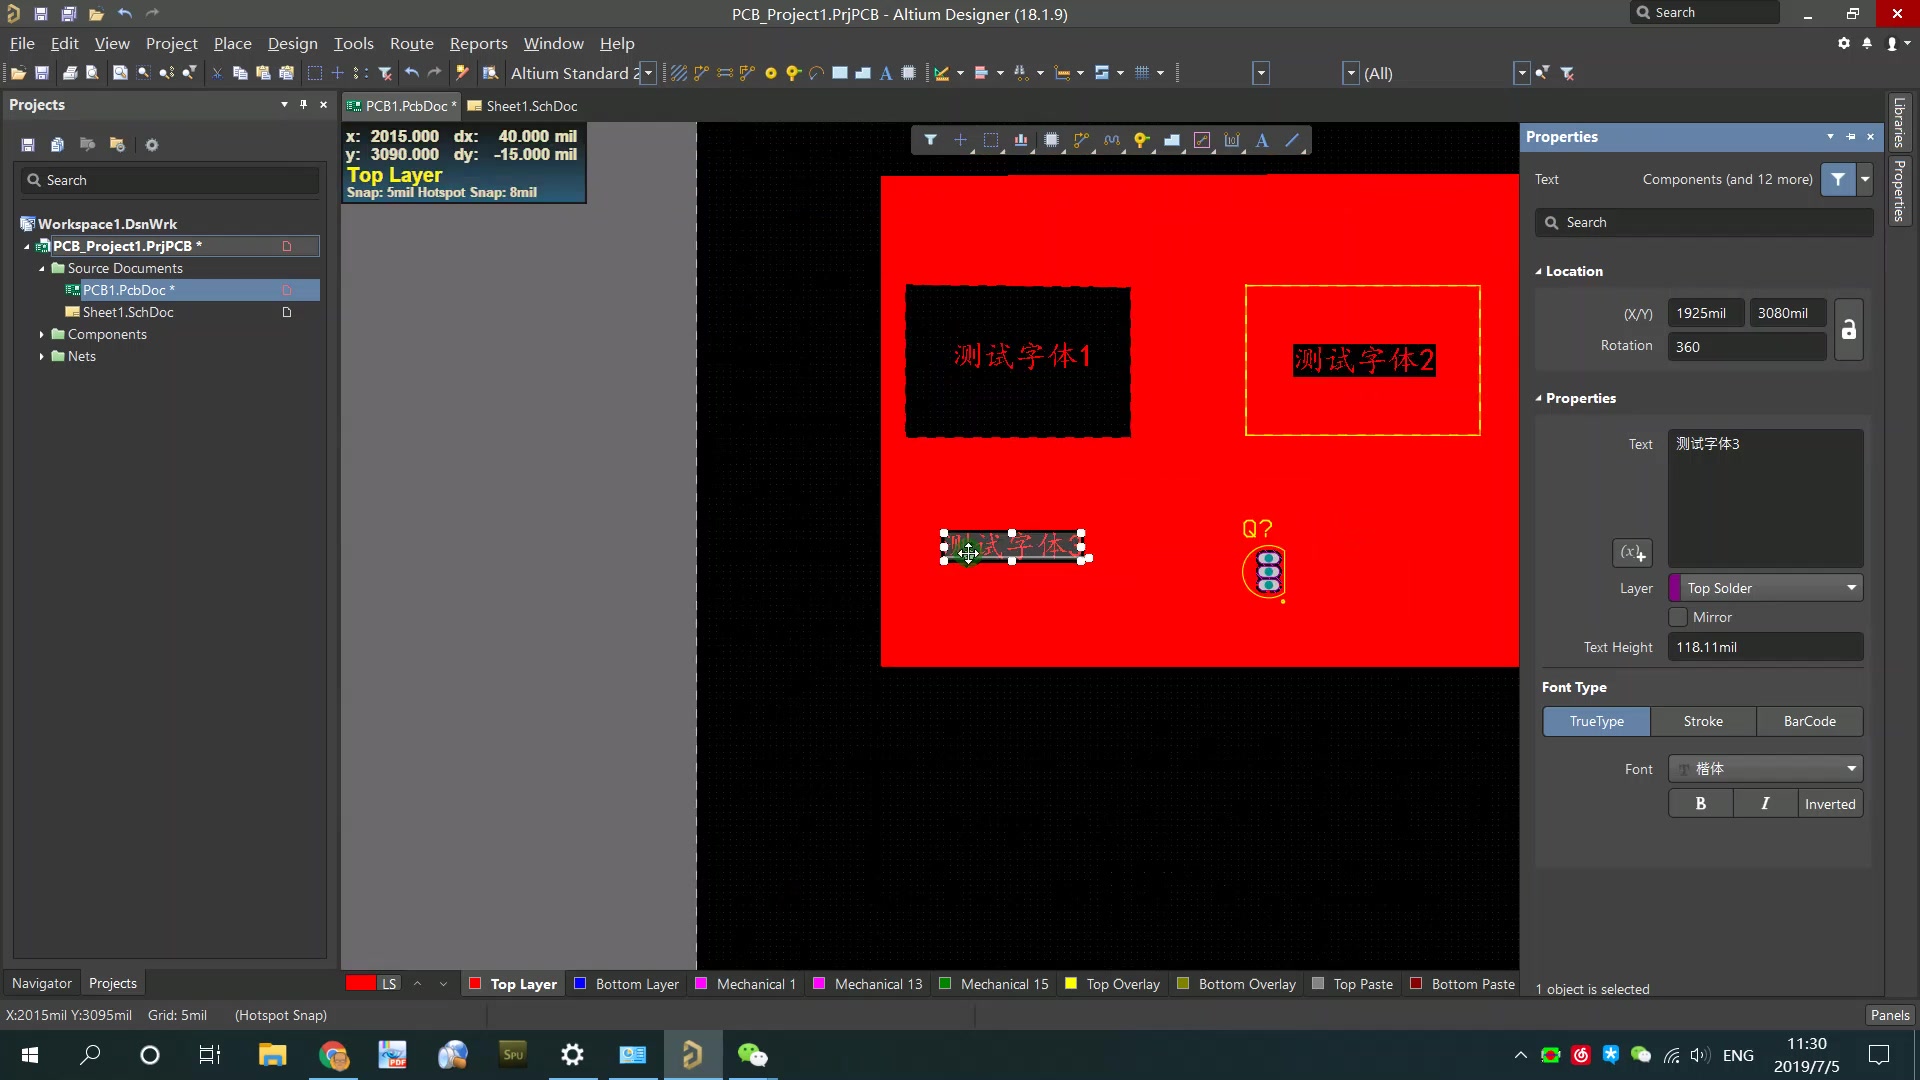The image size is (1920, 1080).
Task: Select Stroke font type button
Action: (1702, 720)
